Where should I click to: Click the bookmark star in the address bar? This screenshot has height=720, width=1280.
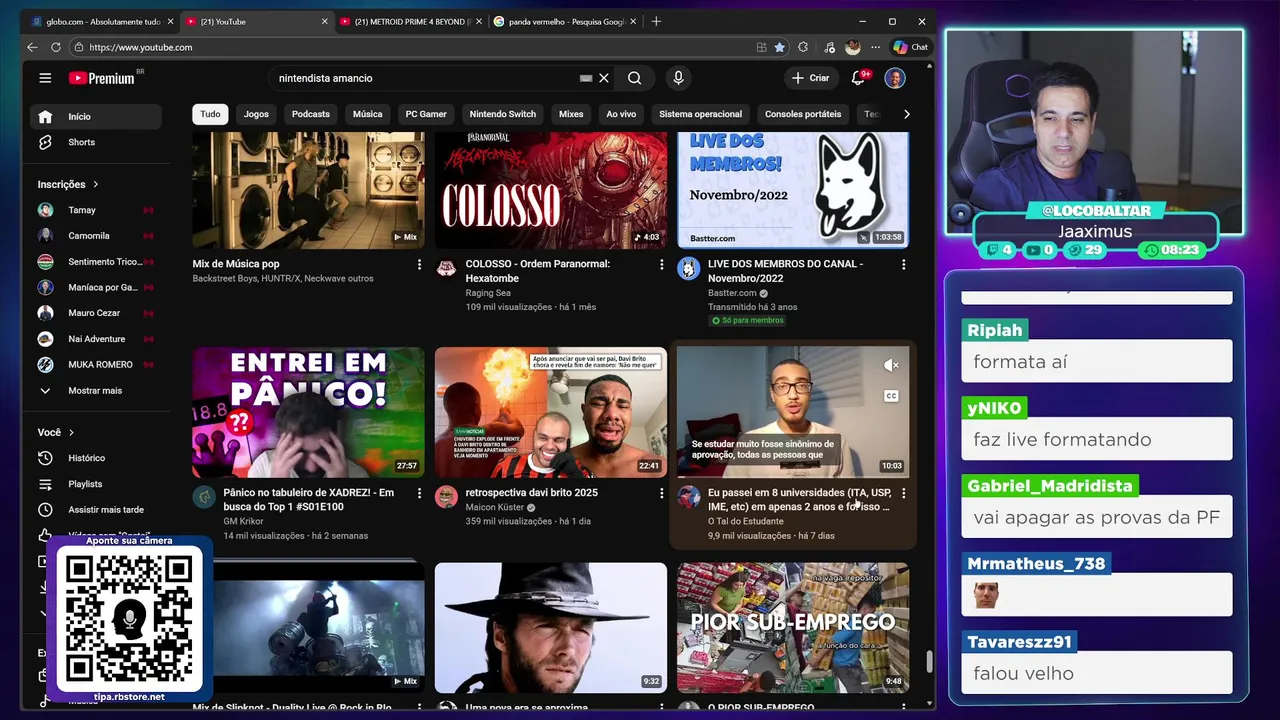click(x=779, y=47)
